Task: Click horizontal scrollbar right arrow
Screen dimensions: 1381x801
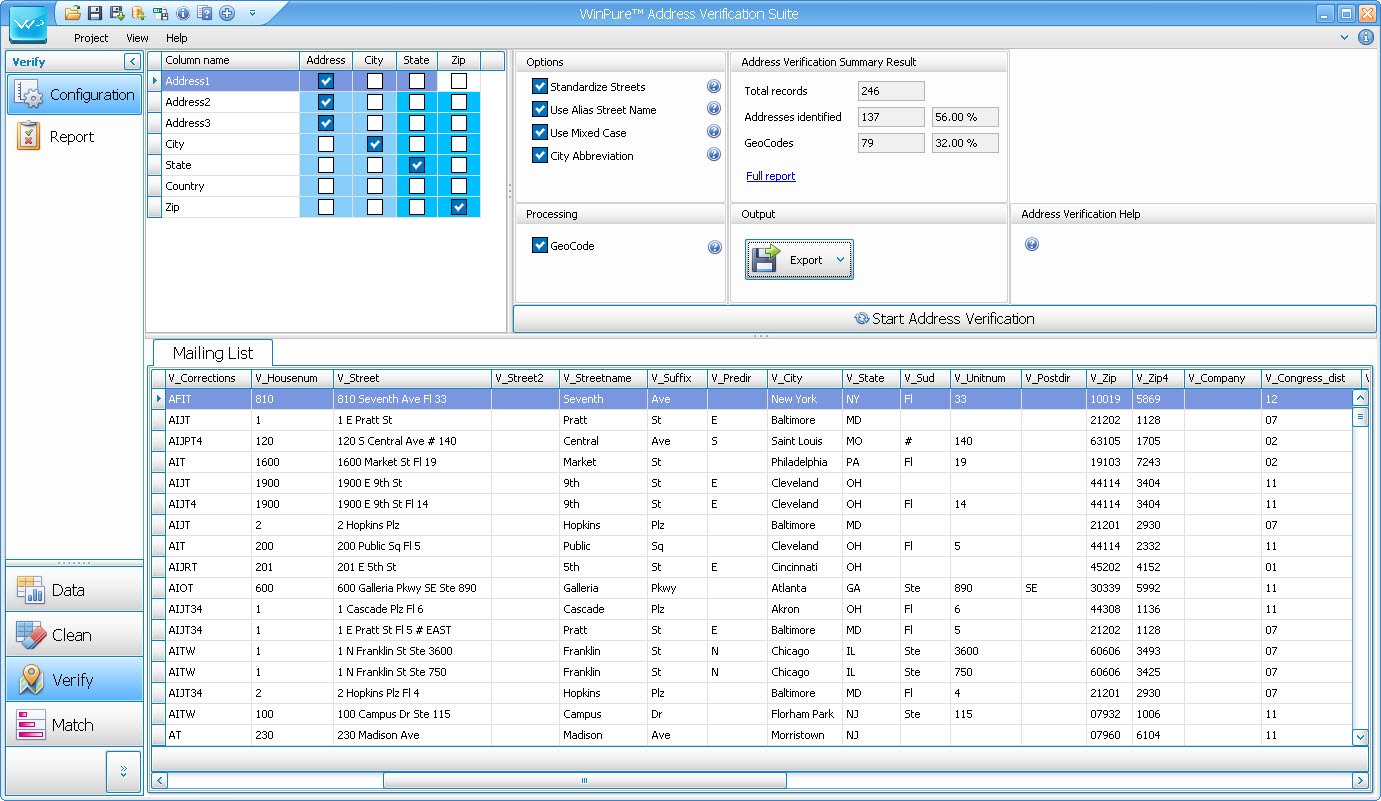Action: point(1360,780)
